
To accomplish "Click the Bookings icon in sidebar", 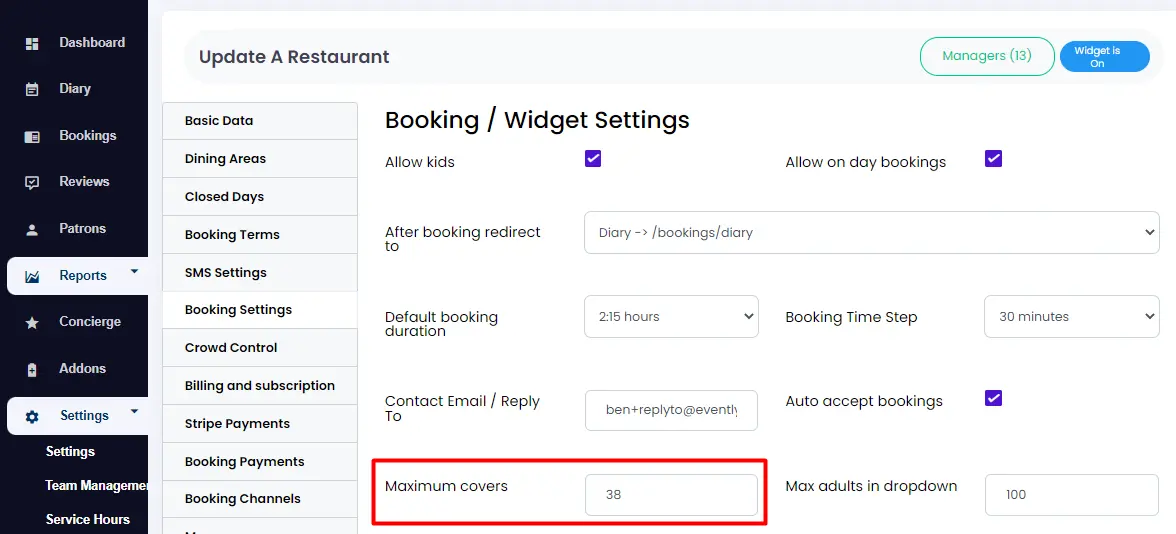I will pos(32,136).
